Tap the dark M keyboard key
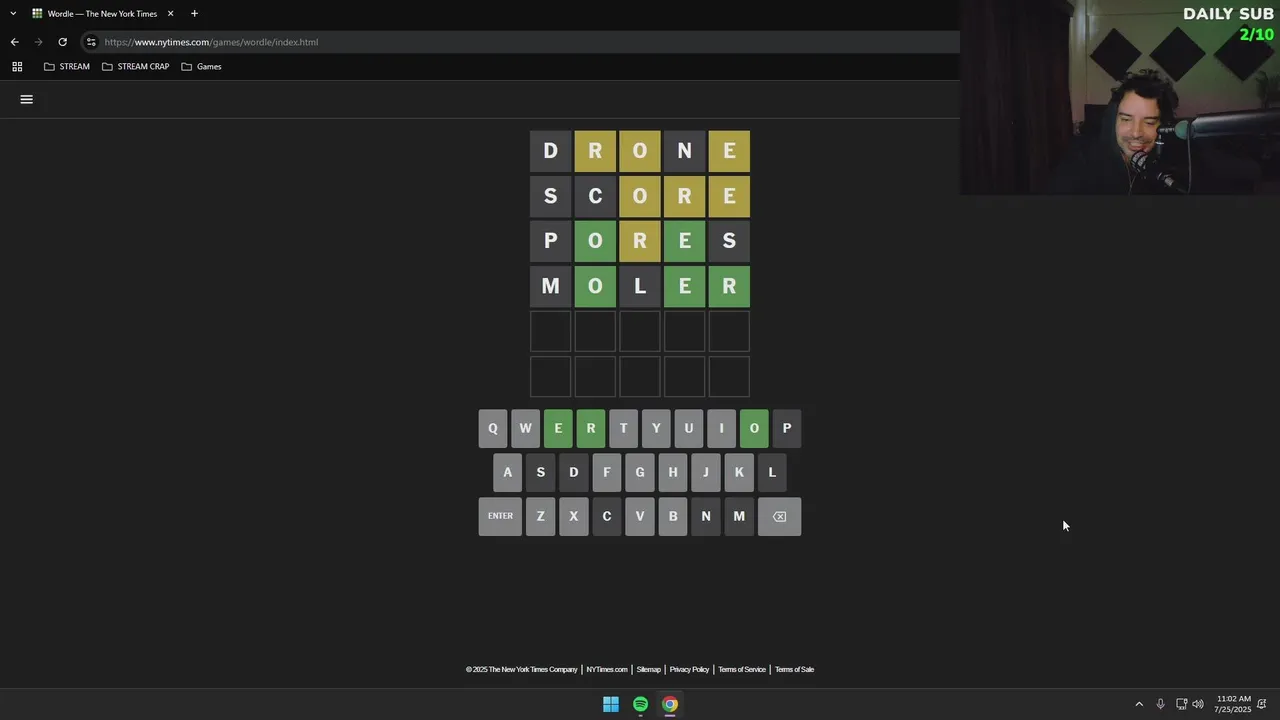Image resolution: width=1280 pixels, height=720 pixels. pos(739,516)
